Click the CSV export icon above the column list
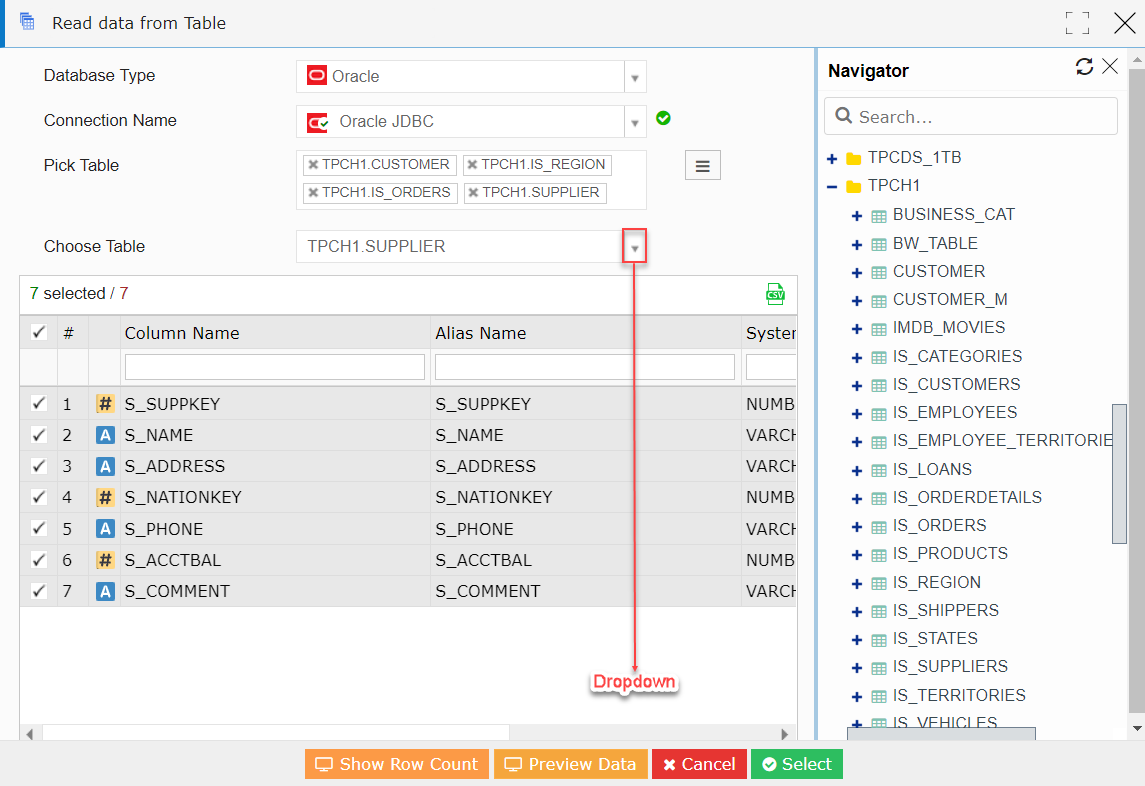Viewport: 1145px width, 786px height. (775, 294)
